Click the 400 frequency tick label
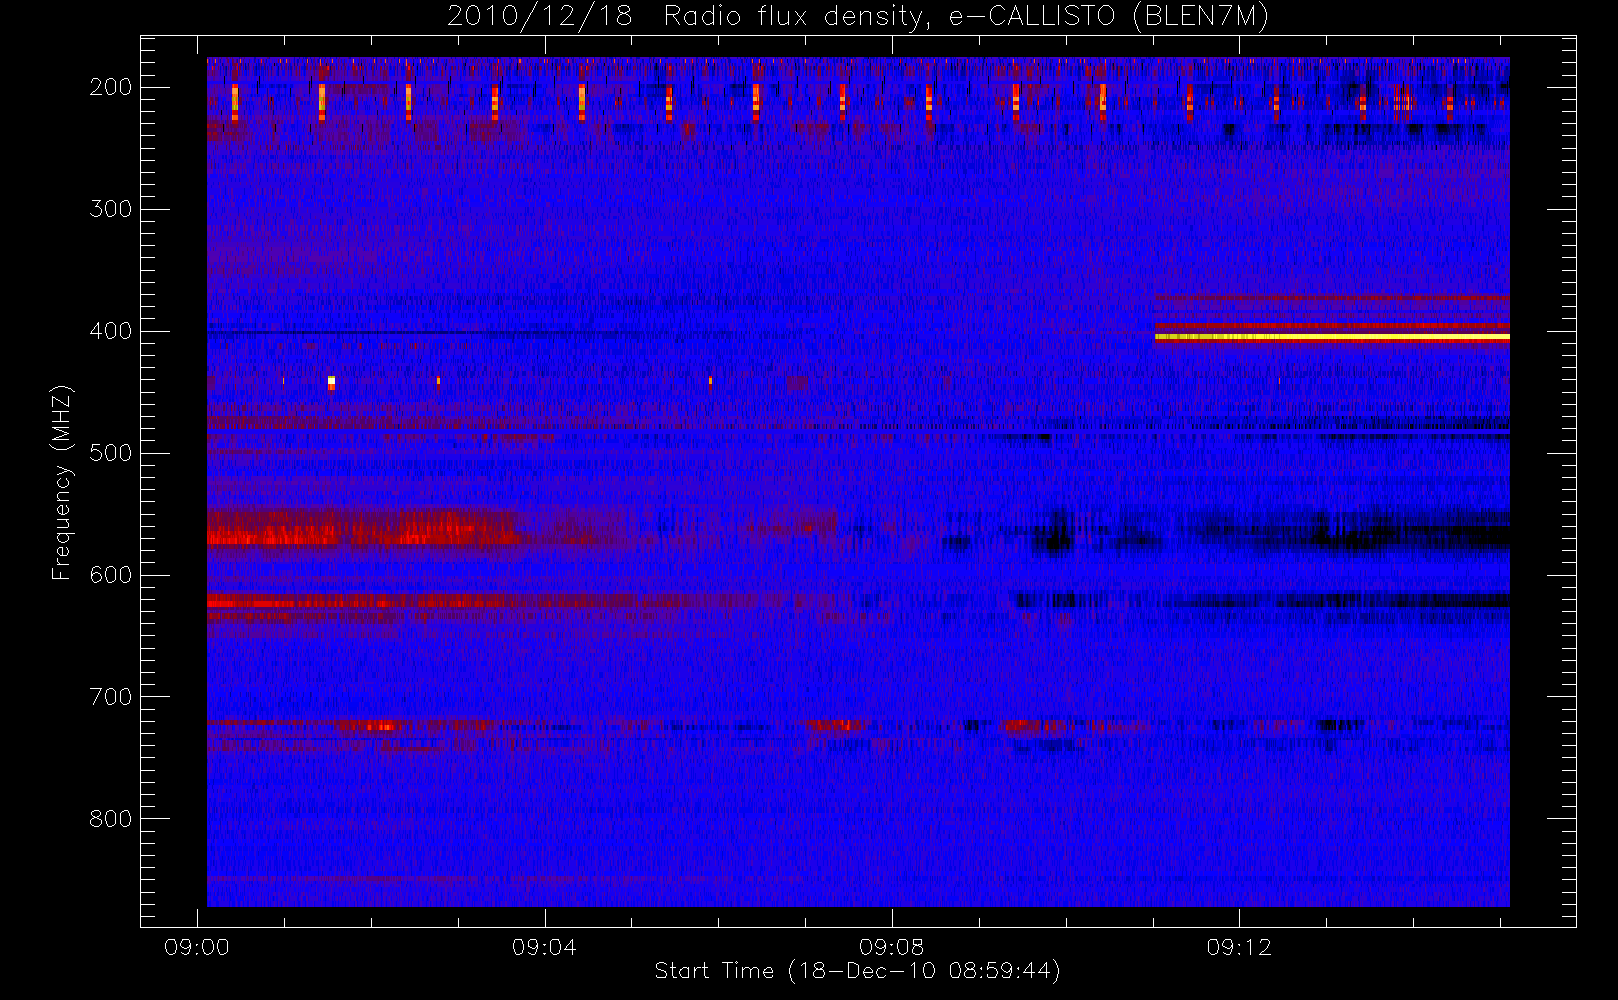 click(x=111, y=331)
